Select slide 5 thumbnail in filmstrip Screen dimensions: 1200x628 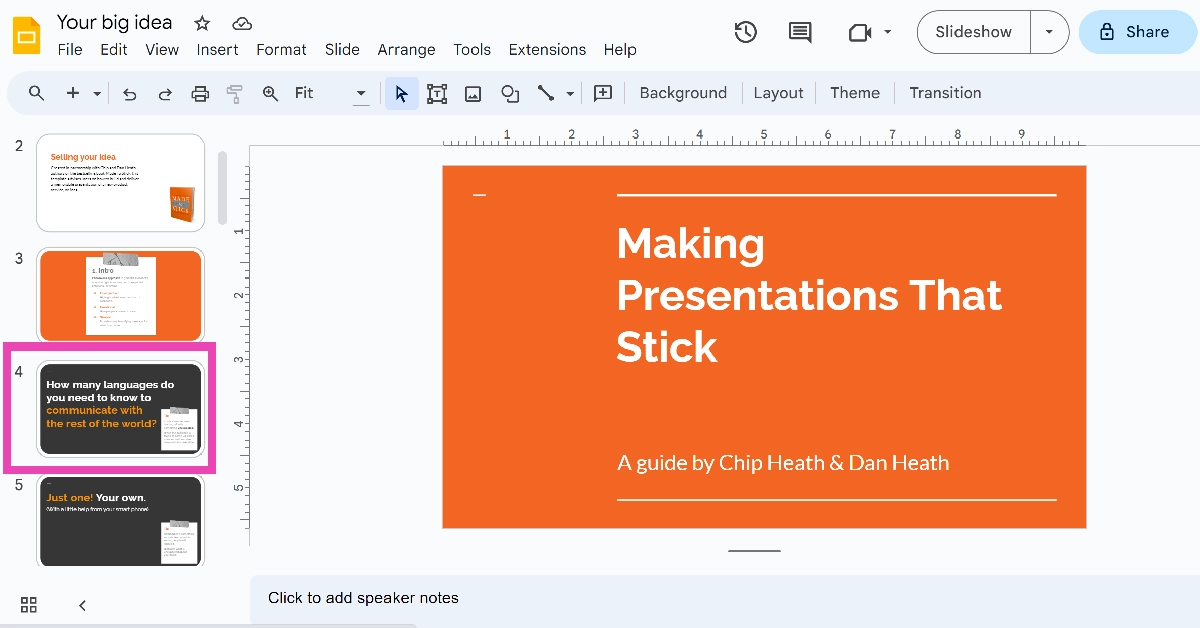pyautogui.click(x=120, y=520)
